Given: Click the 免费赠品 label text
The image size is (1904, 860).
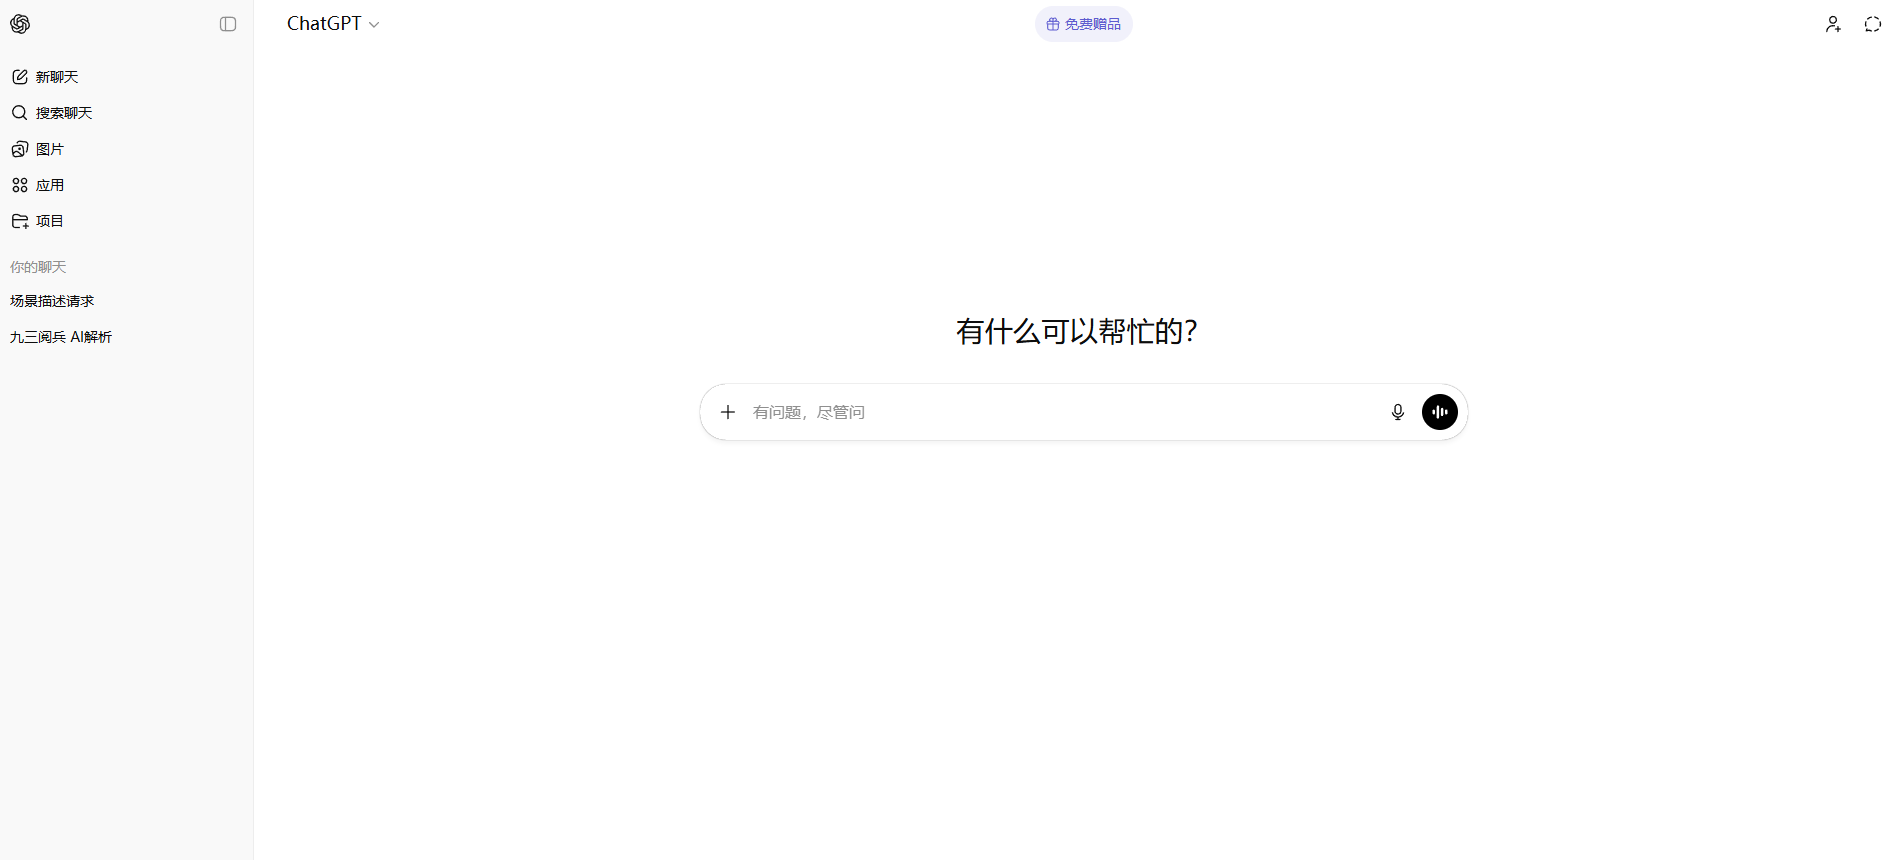Looking at the screenshot, I should pyautogui.click(x=1092, y=24).
